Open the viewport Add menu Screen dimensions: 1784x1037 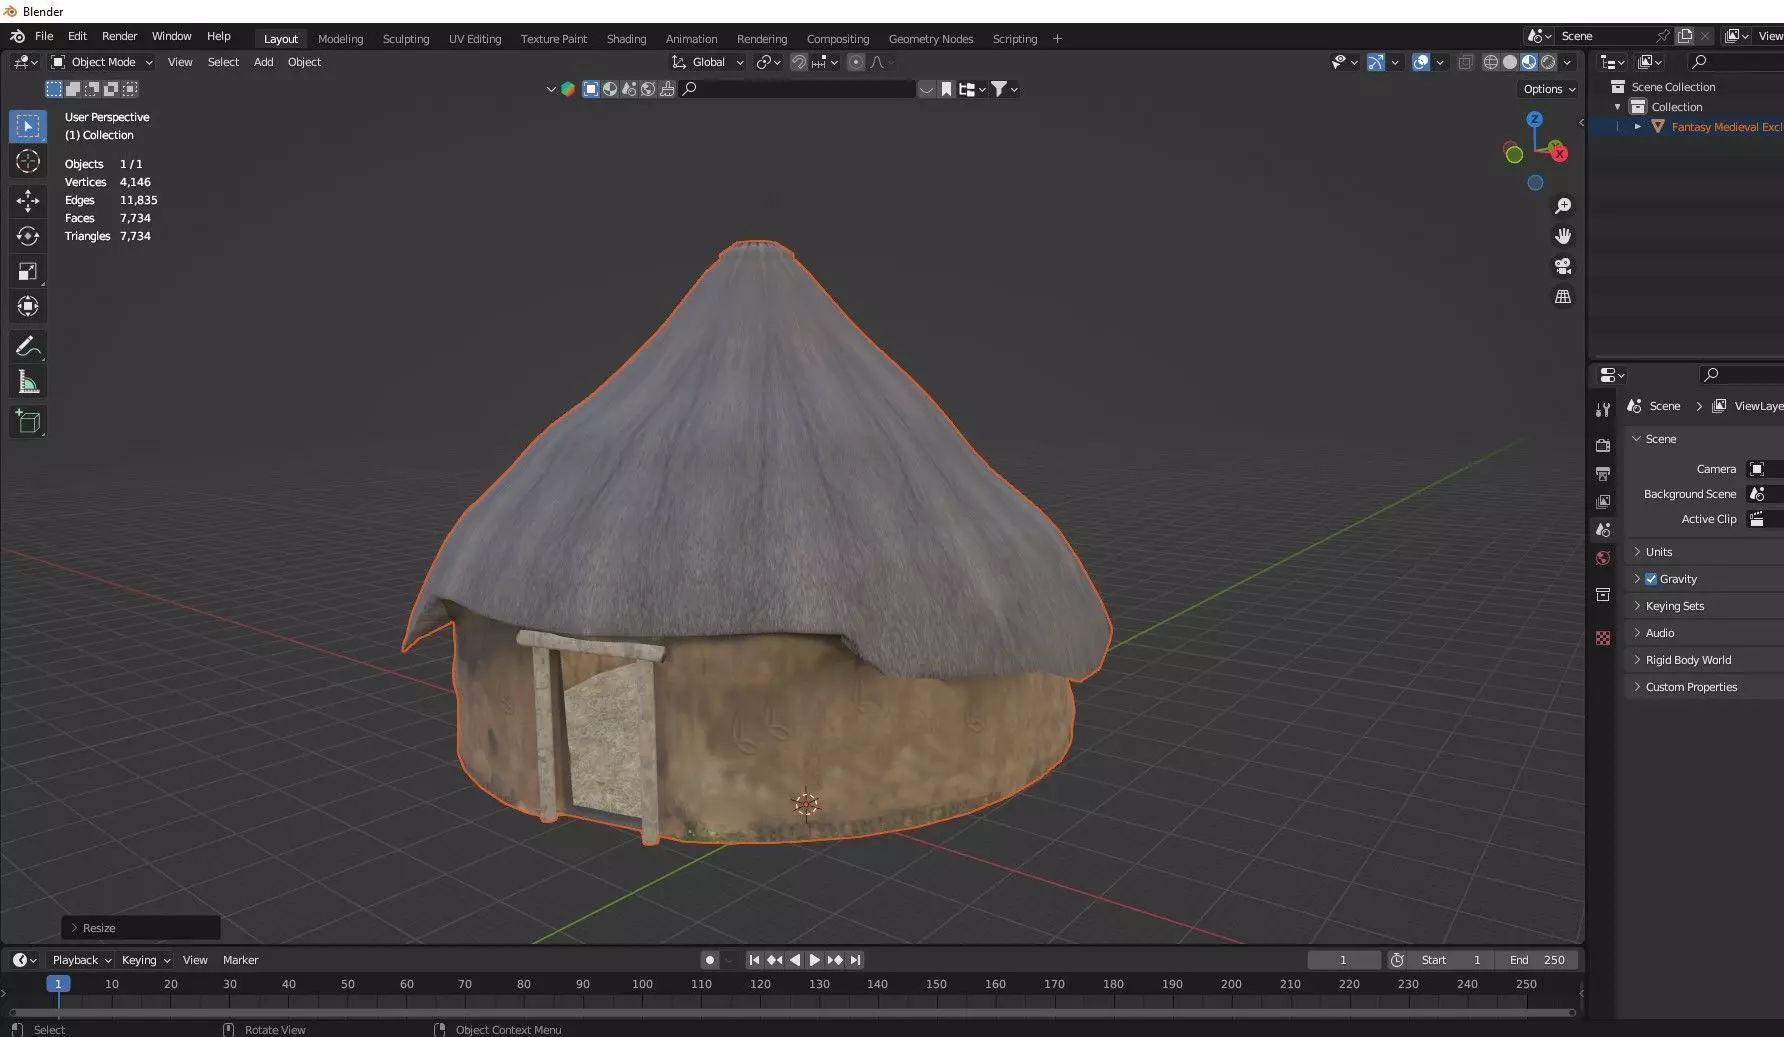click(263, 62)
